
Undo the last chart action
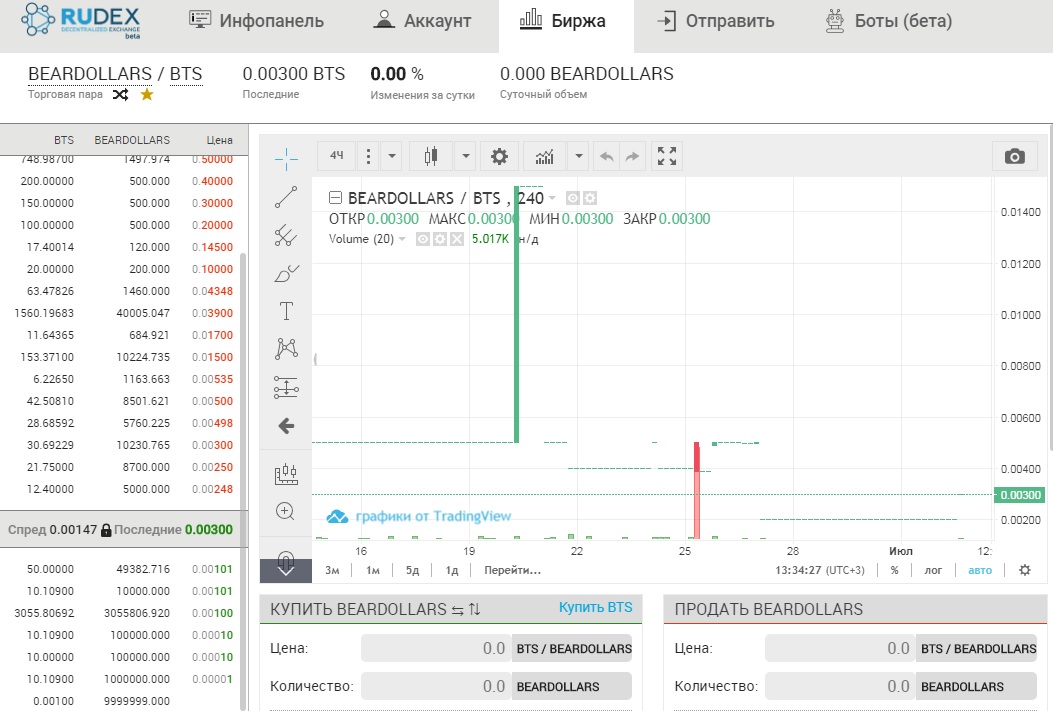606,157
